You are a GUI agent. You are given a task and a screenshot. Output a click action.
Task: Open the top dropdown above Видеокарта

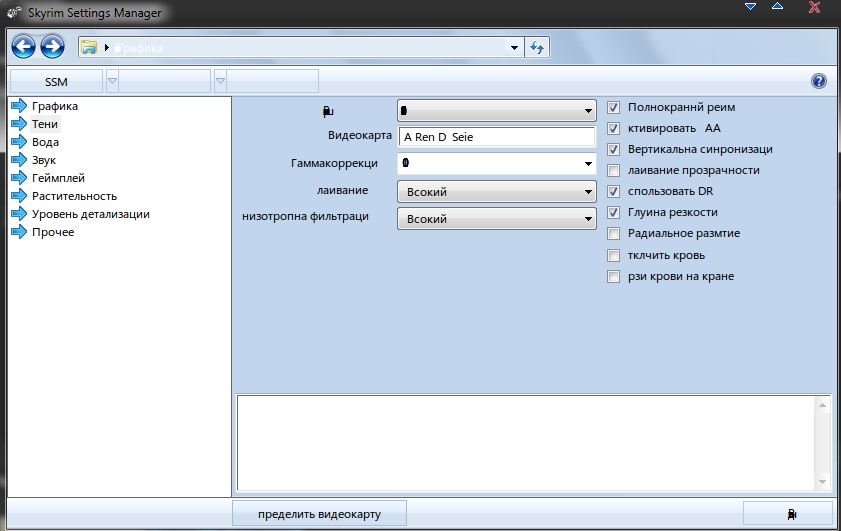tap(497, 110)
